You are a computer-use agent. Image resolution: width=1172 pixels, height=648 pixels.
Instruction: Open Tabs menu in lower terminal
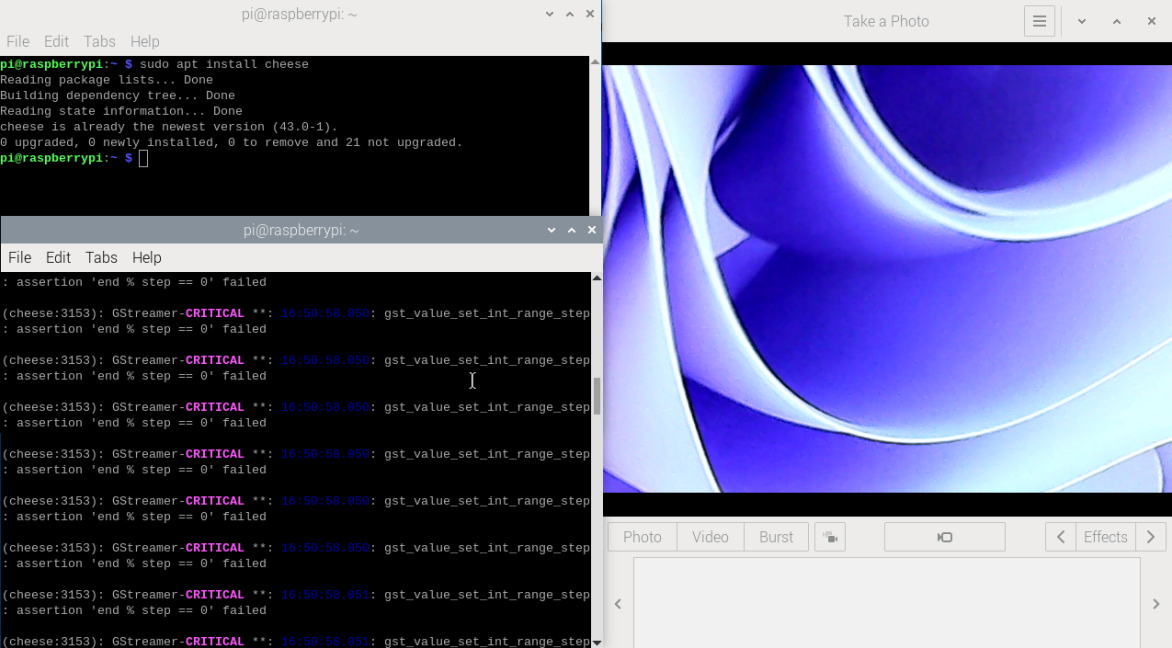click(x=102, y=258)
